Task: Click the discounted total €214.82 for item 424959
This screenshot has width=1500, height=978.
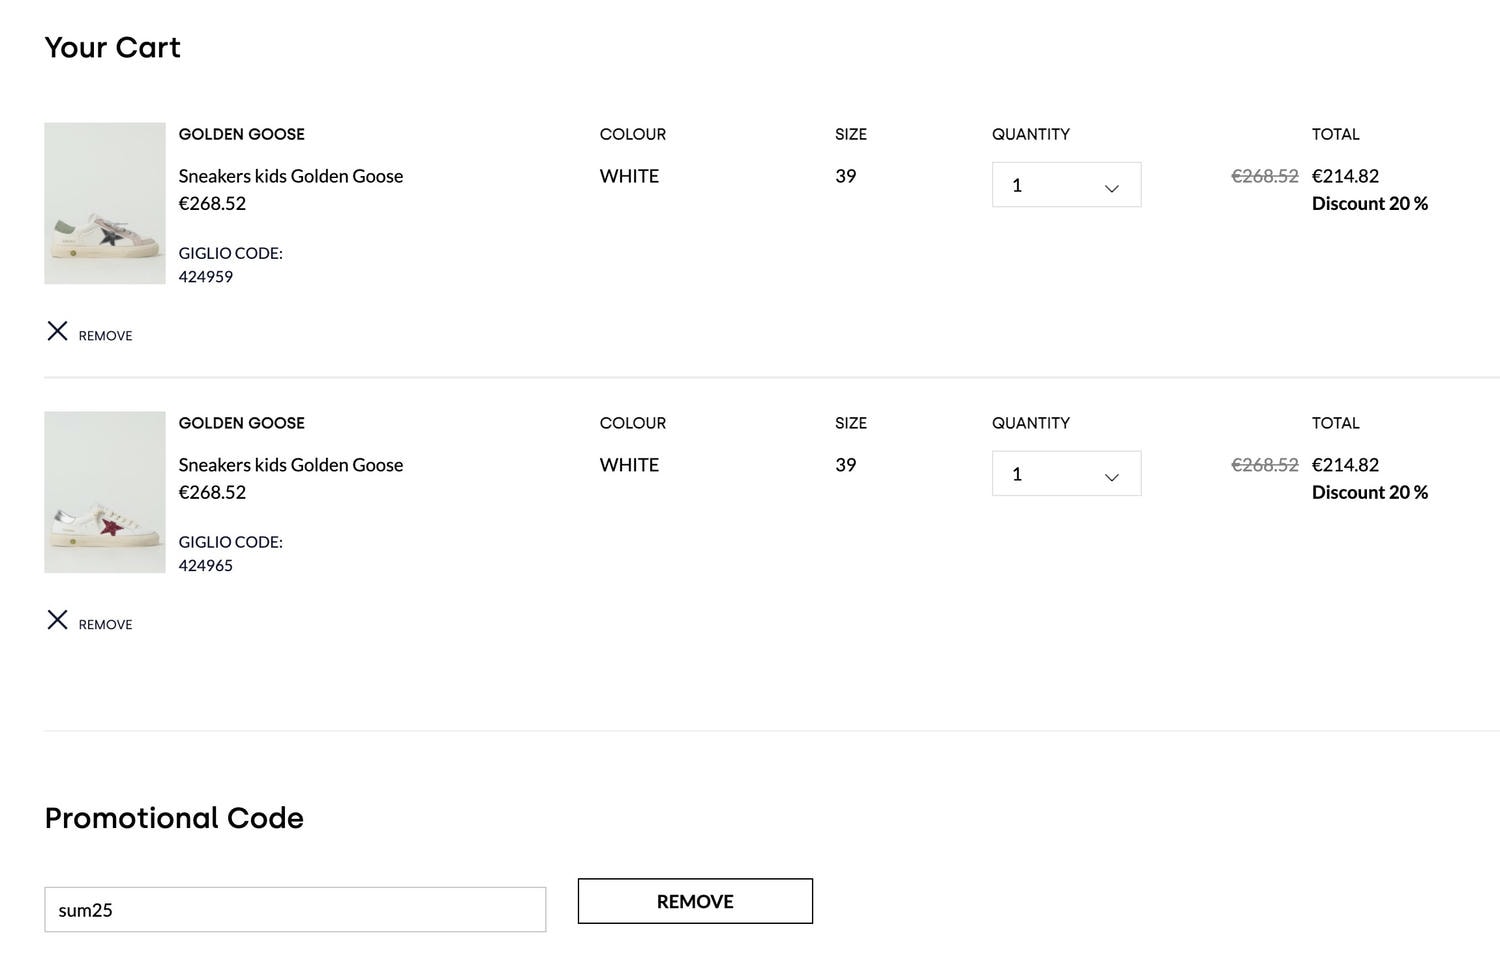Action: 1345,176
